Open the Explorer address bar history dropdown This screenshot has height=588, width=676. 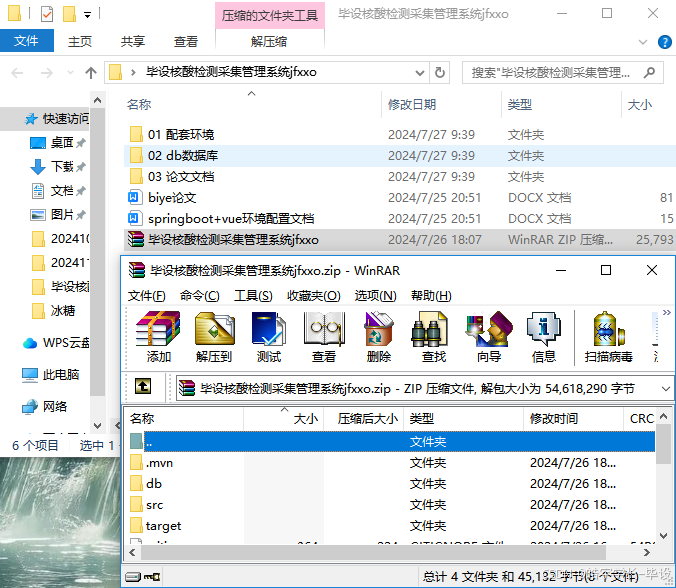click(x=419, y=72)
